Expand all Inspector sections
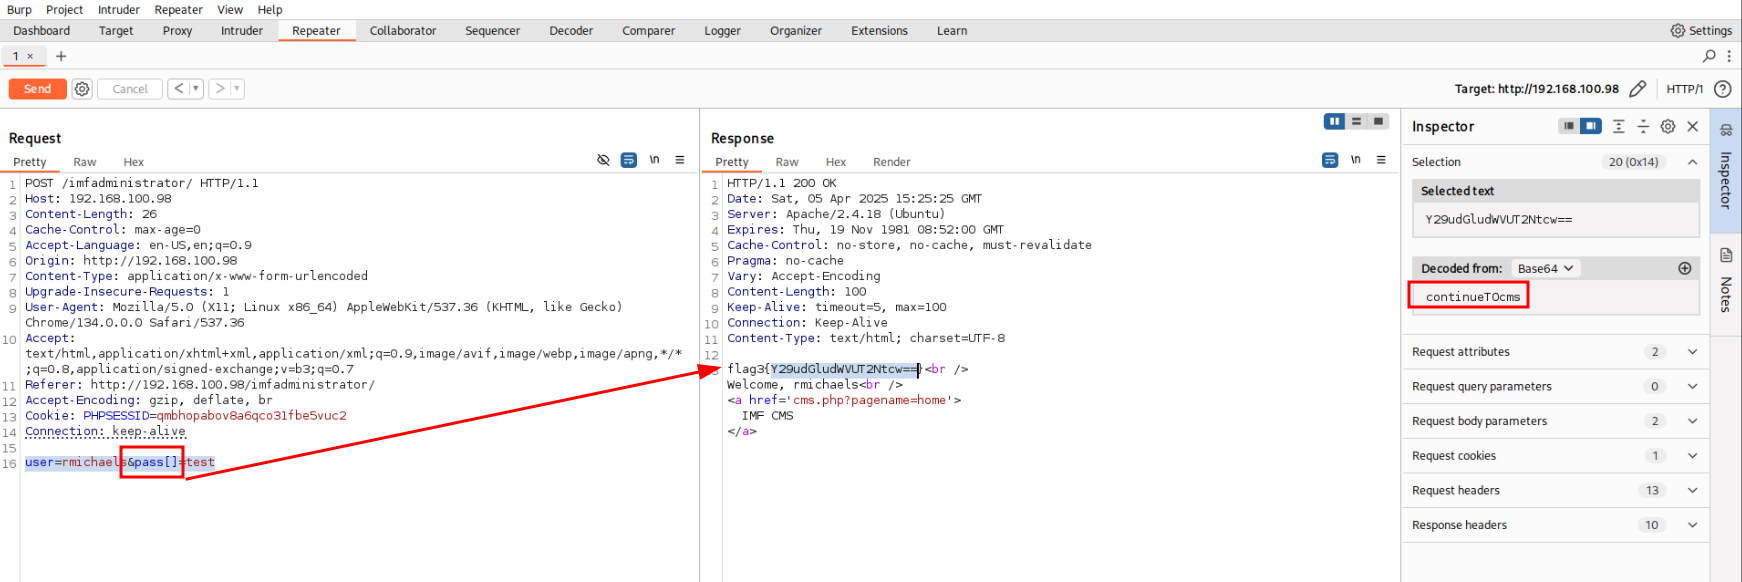This screenshot has width=1742, height=582. [x=1618, y=126]
